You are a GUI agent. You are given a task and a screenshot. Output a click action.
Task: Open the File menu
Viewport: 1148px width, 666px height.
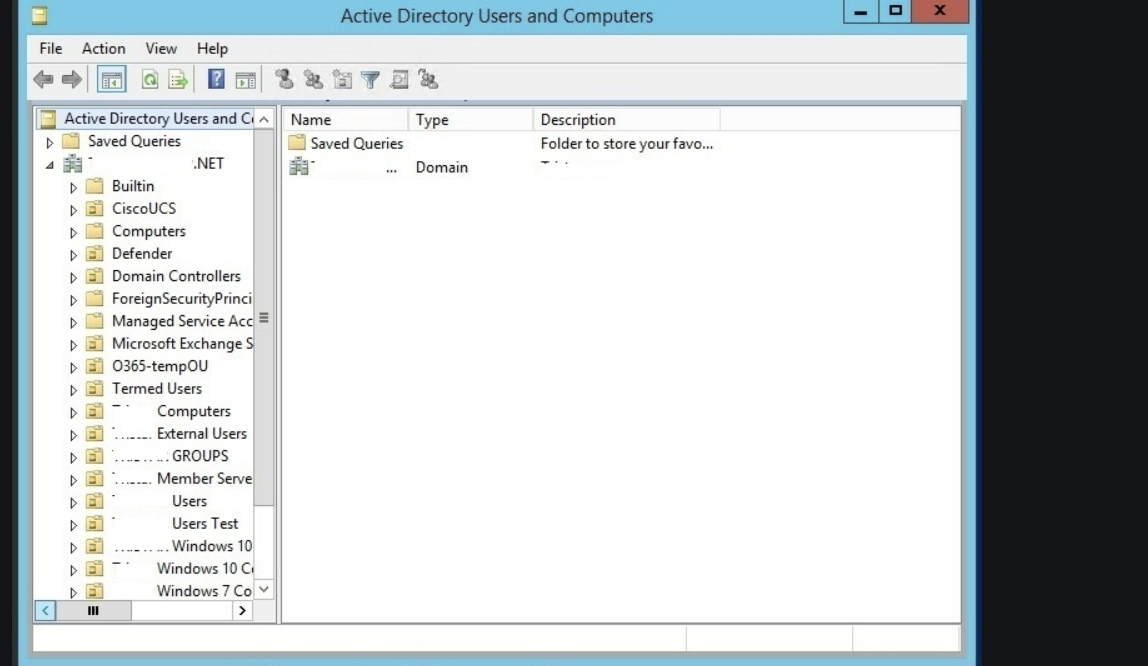[x=51, y=48]
